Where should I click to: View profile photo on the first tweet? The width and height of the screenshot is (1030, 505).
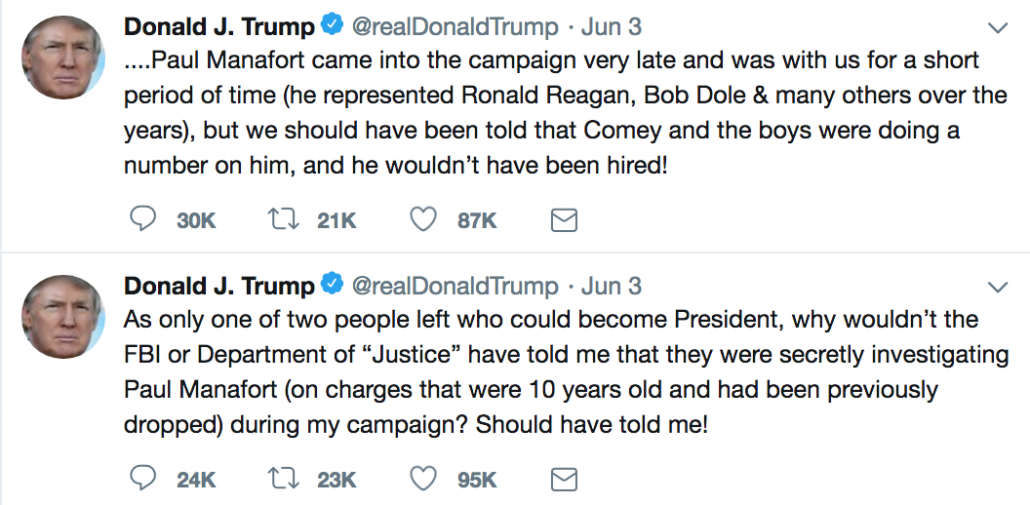point(63,57)
